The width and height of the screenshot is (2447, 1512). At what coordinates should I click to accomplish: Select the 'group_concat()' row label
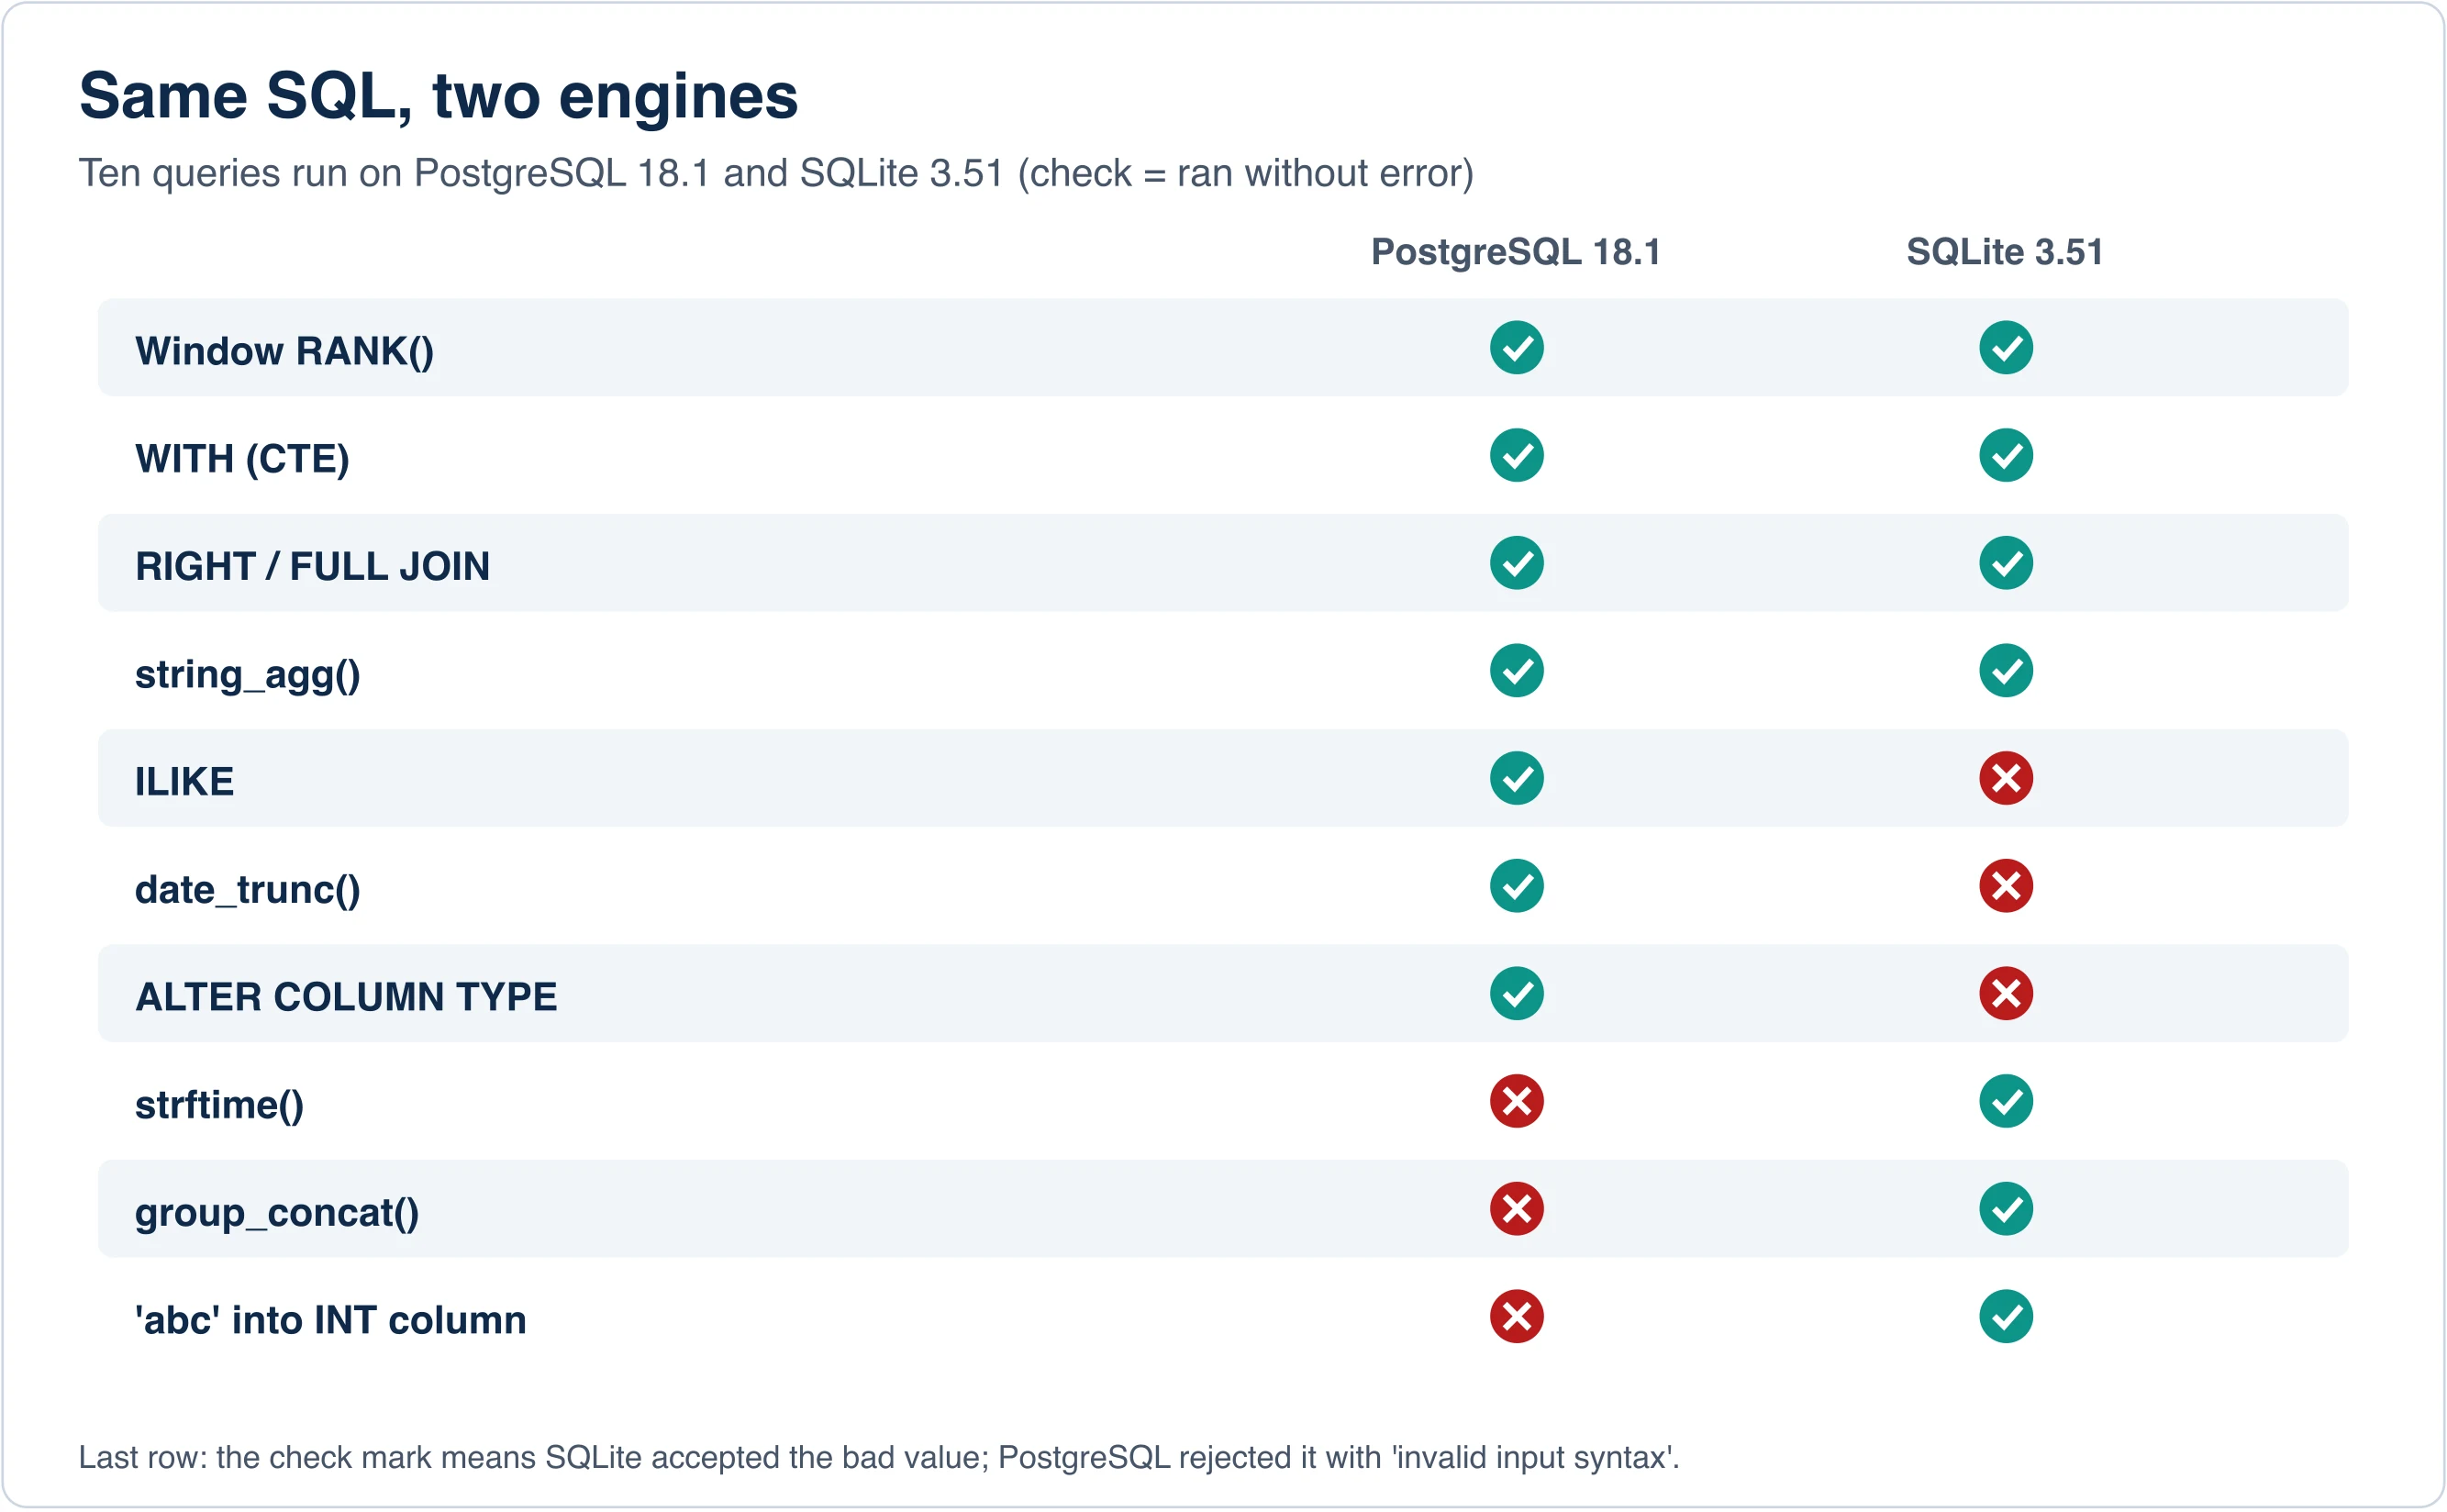pos(277,1213)
